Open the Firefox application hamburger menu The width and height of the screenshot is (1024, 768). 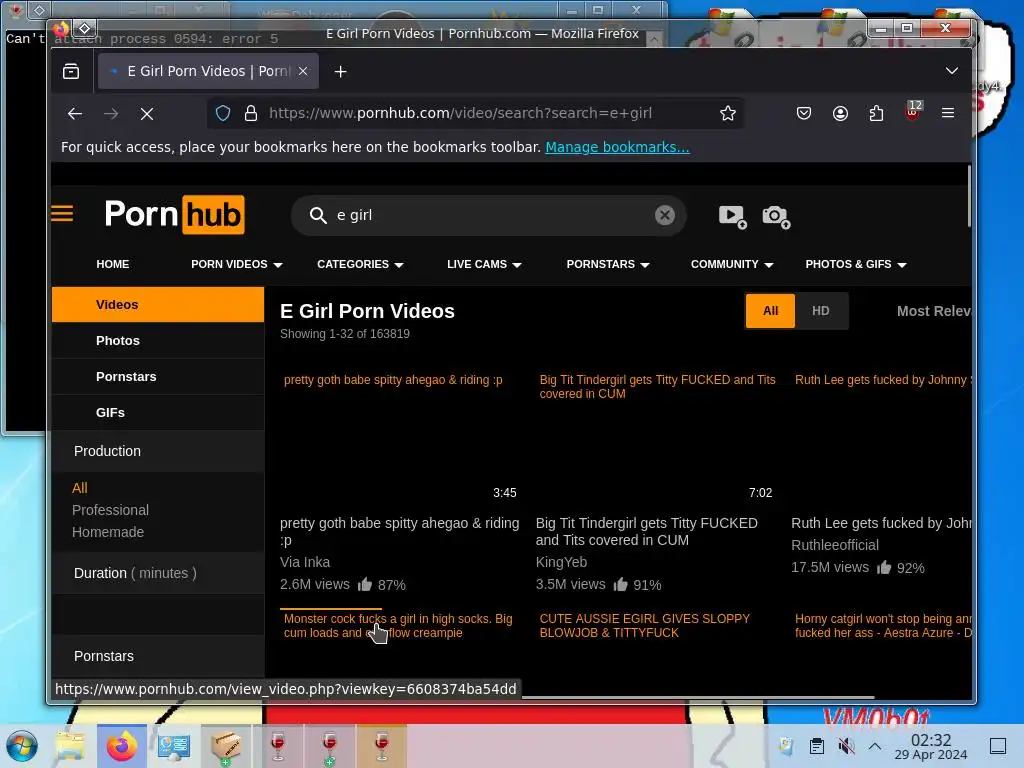click(x=948, y=113)
